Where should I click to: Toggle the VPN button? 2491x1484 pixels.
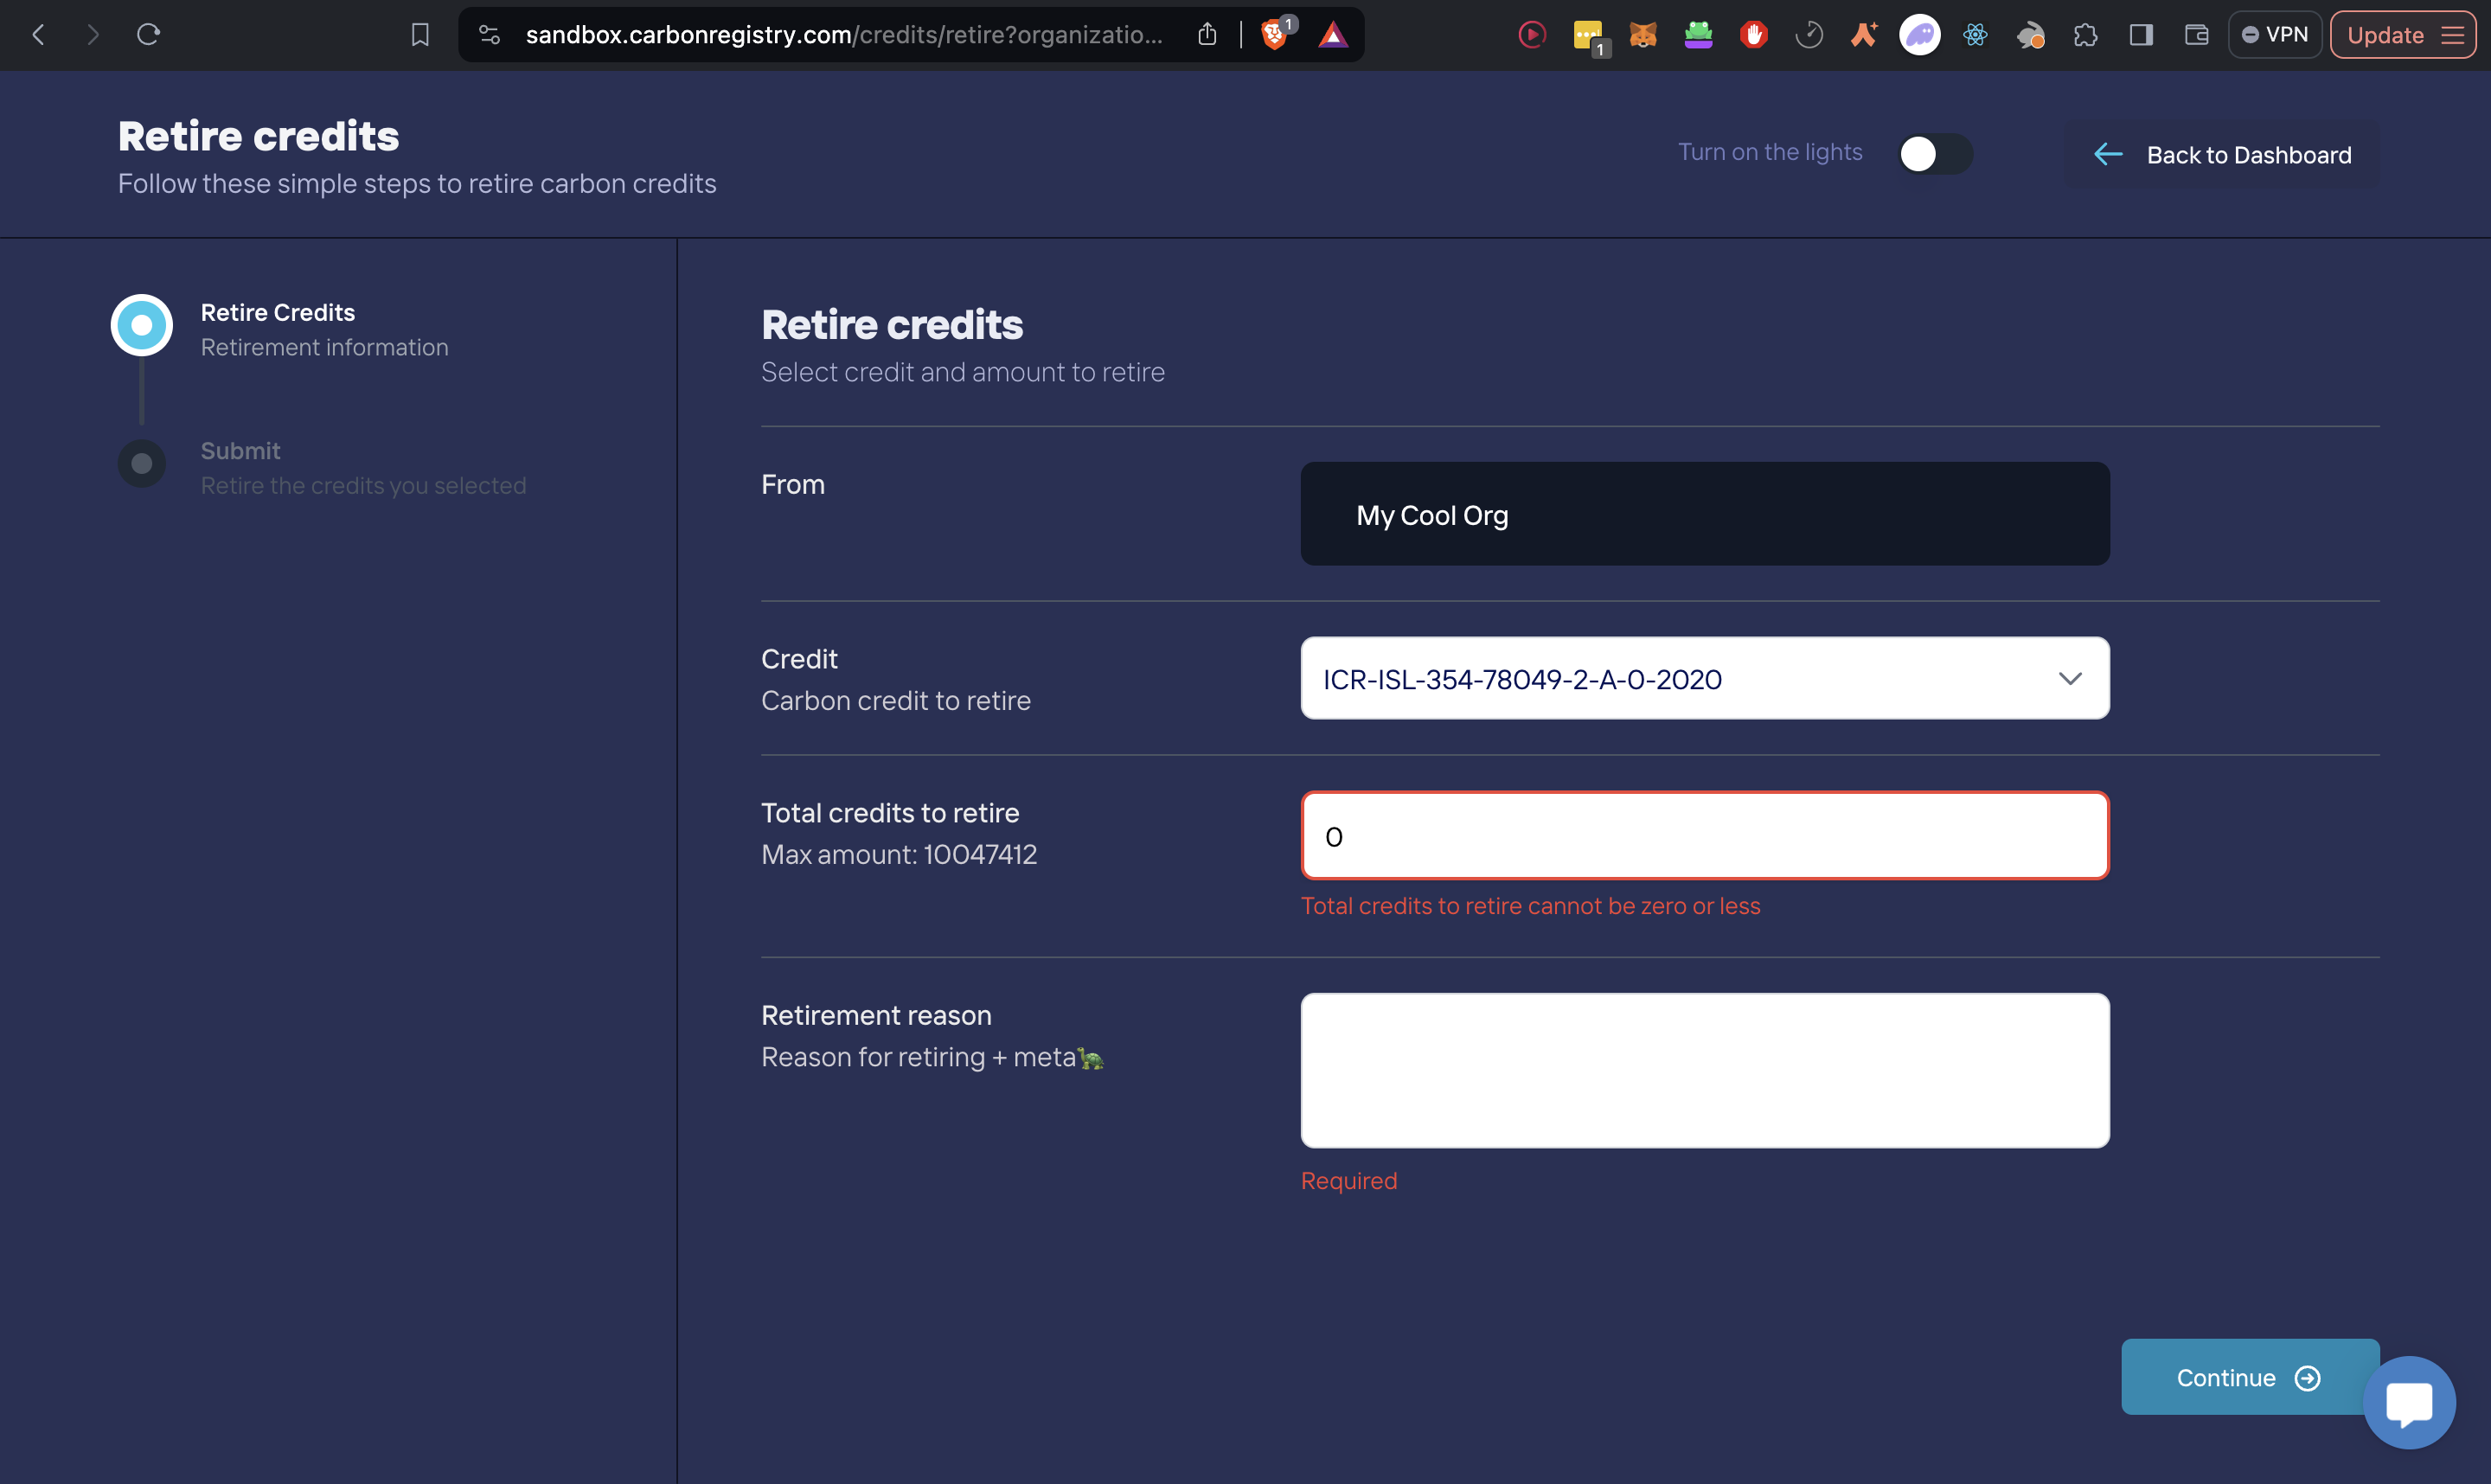(2274, 35)
